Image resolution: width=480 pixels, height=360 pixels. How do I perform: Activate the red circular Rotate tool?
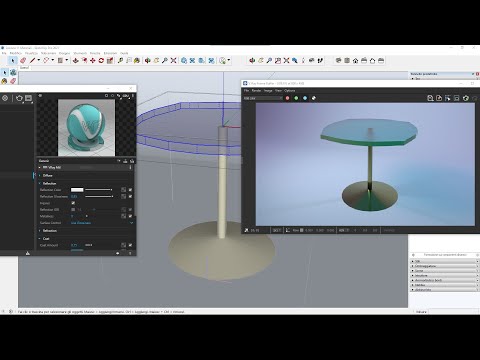[x=101, y=61]
